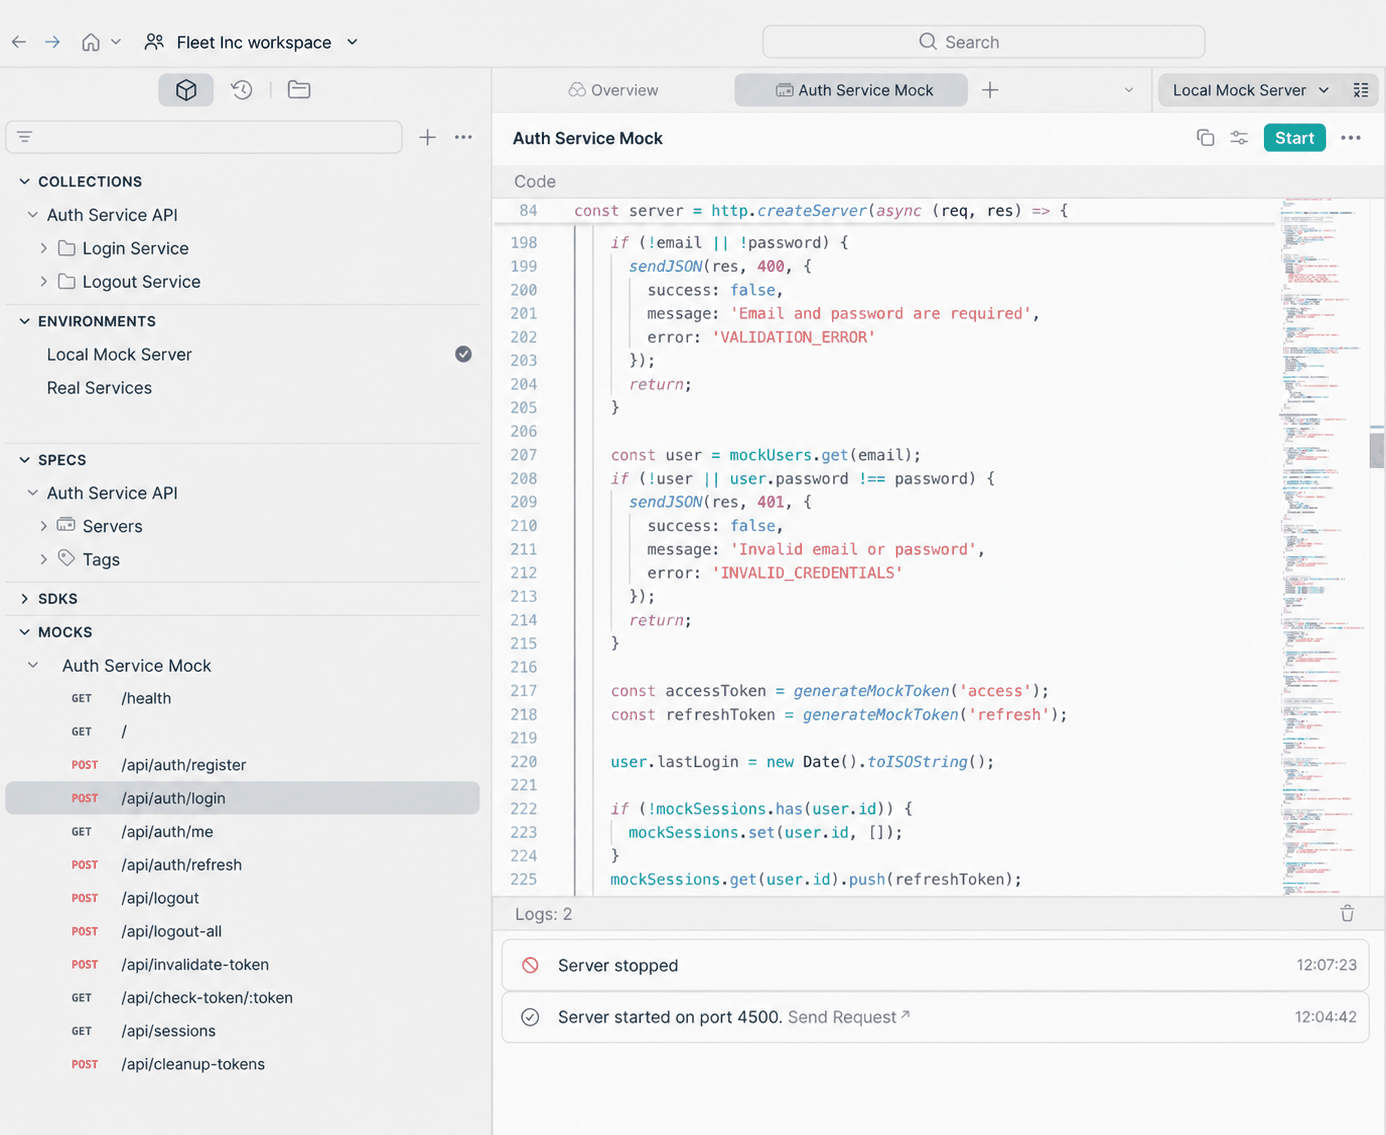Select the POST /api/auth/login route
The image size is (1386, 1135).
(243, 798)
